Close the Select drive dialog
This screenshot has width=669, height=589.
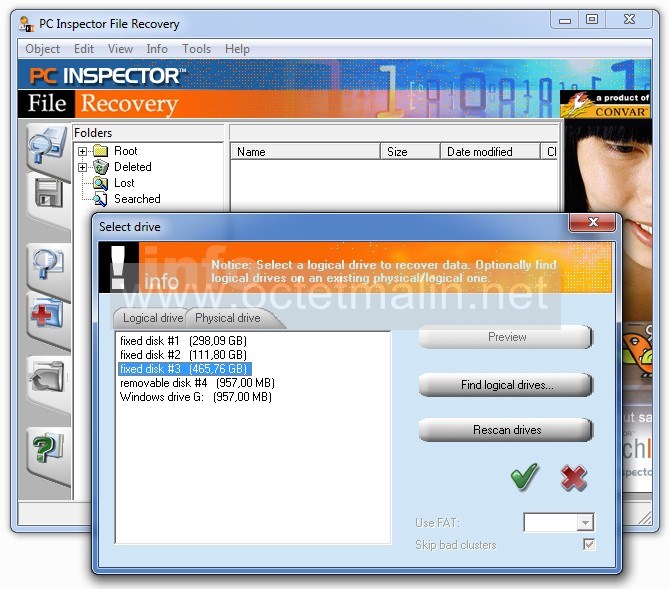[x=593, y=222]
